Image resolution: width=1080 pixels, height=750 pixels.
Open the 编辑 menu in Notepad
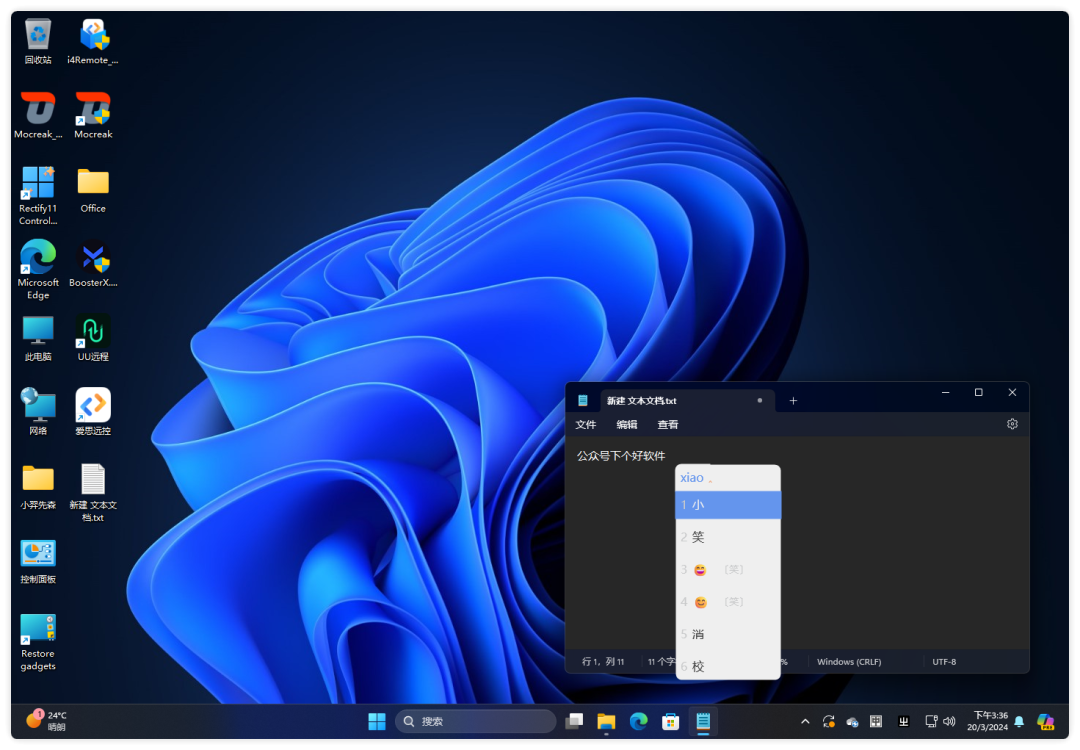point(627,425)
